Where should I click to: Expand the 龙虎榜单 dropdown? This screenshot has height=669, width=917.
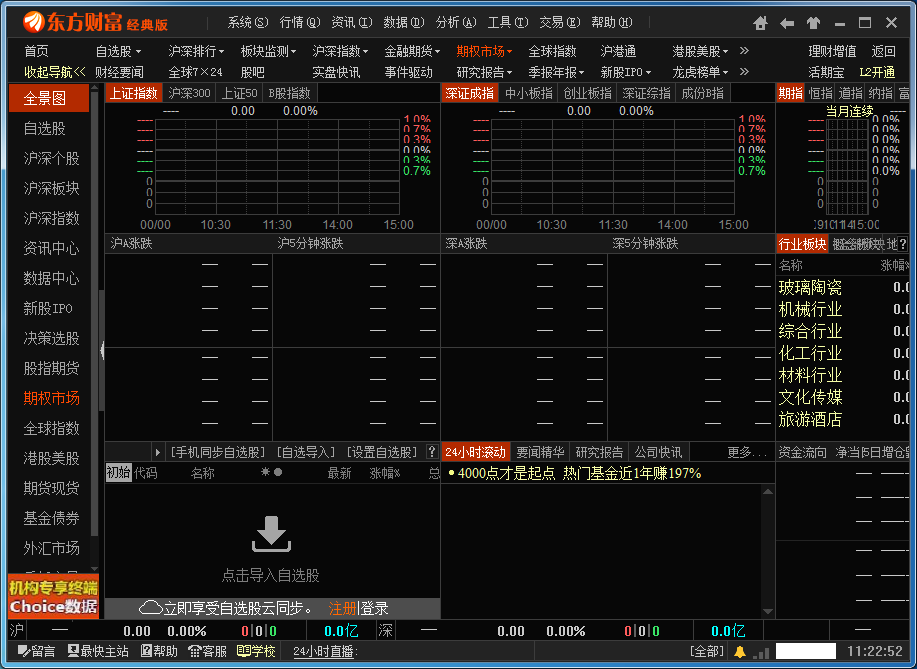[x=700, y=72]
